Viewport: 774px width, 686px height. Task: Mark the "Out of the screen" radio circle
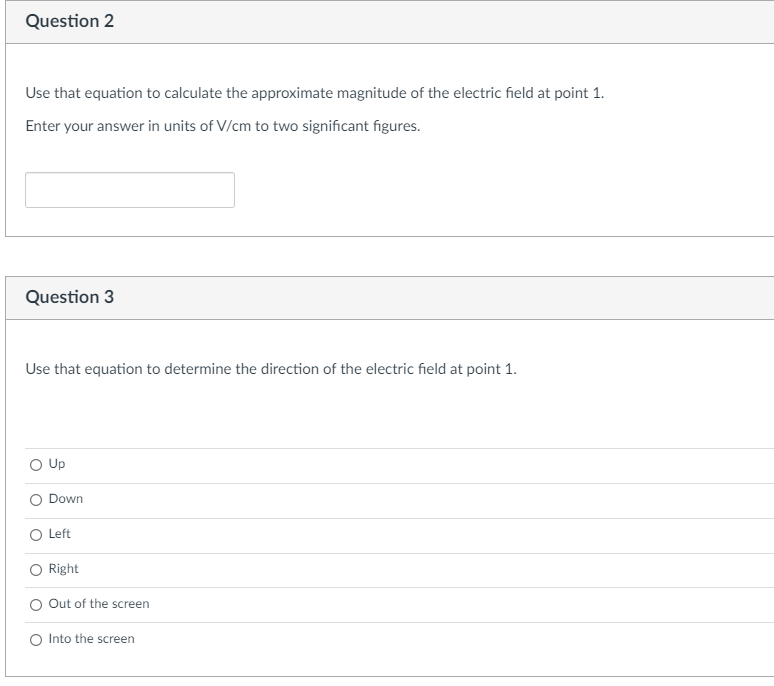point(36,605)
